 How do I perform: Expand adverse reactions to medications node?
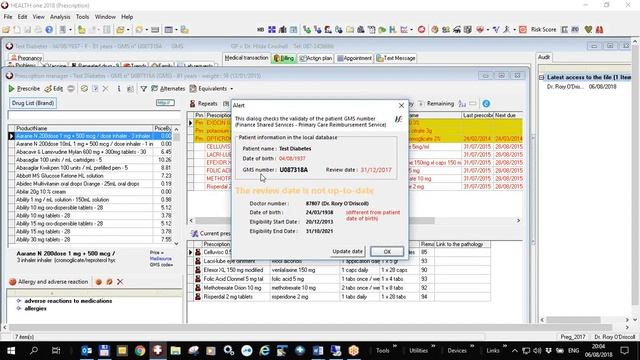point(18,301)
